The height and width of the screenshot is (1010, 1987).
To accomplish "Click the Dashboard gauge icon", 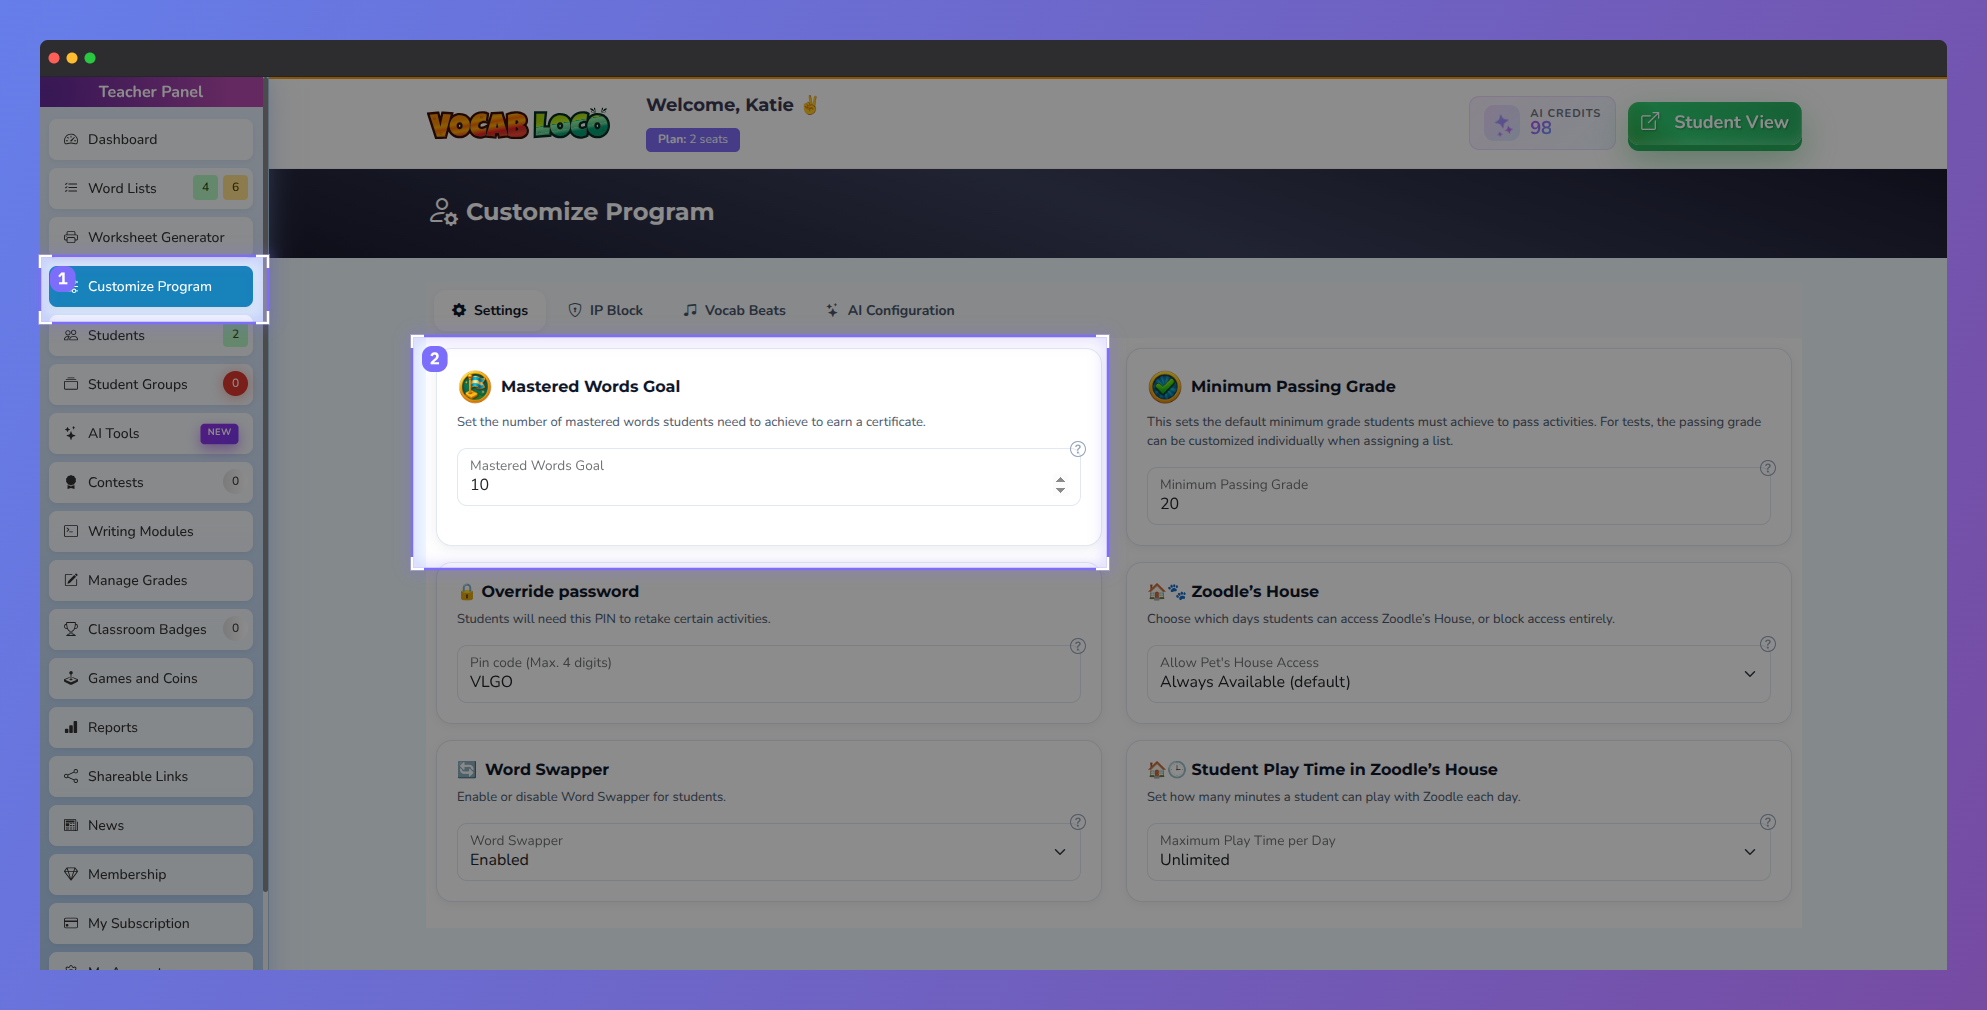I will (71, 139).
